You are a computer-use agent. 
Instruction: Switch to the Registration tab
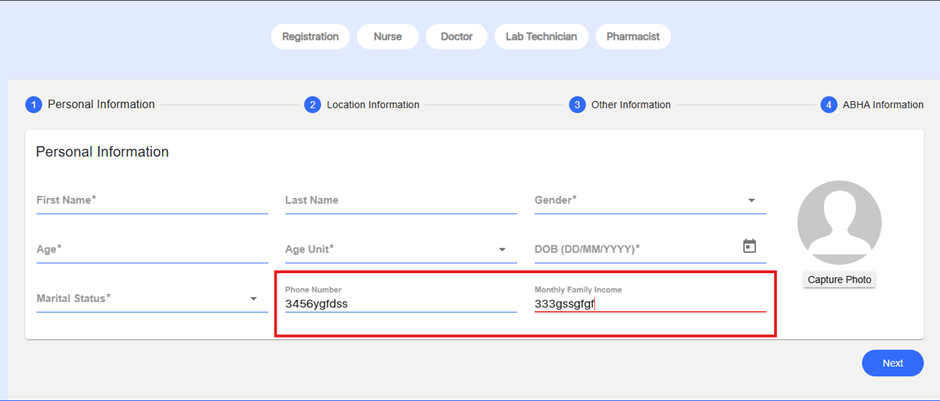(310, 37)
